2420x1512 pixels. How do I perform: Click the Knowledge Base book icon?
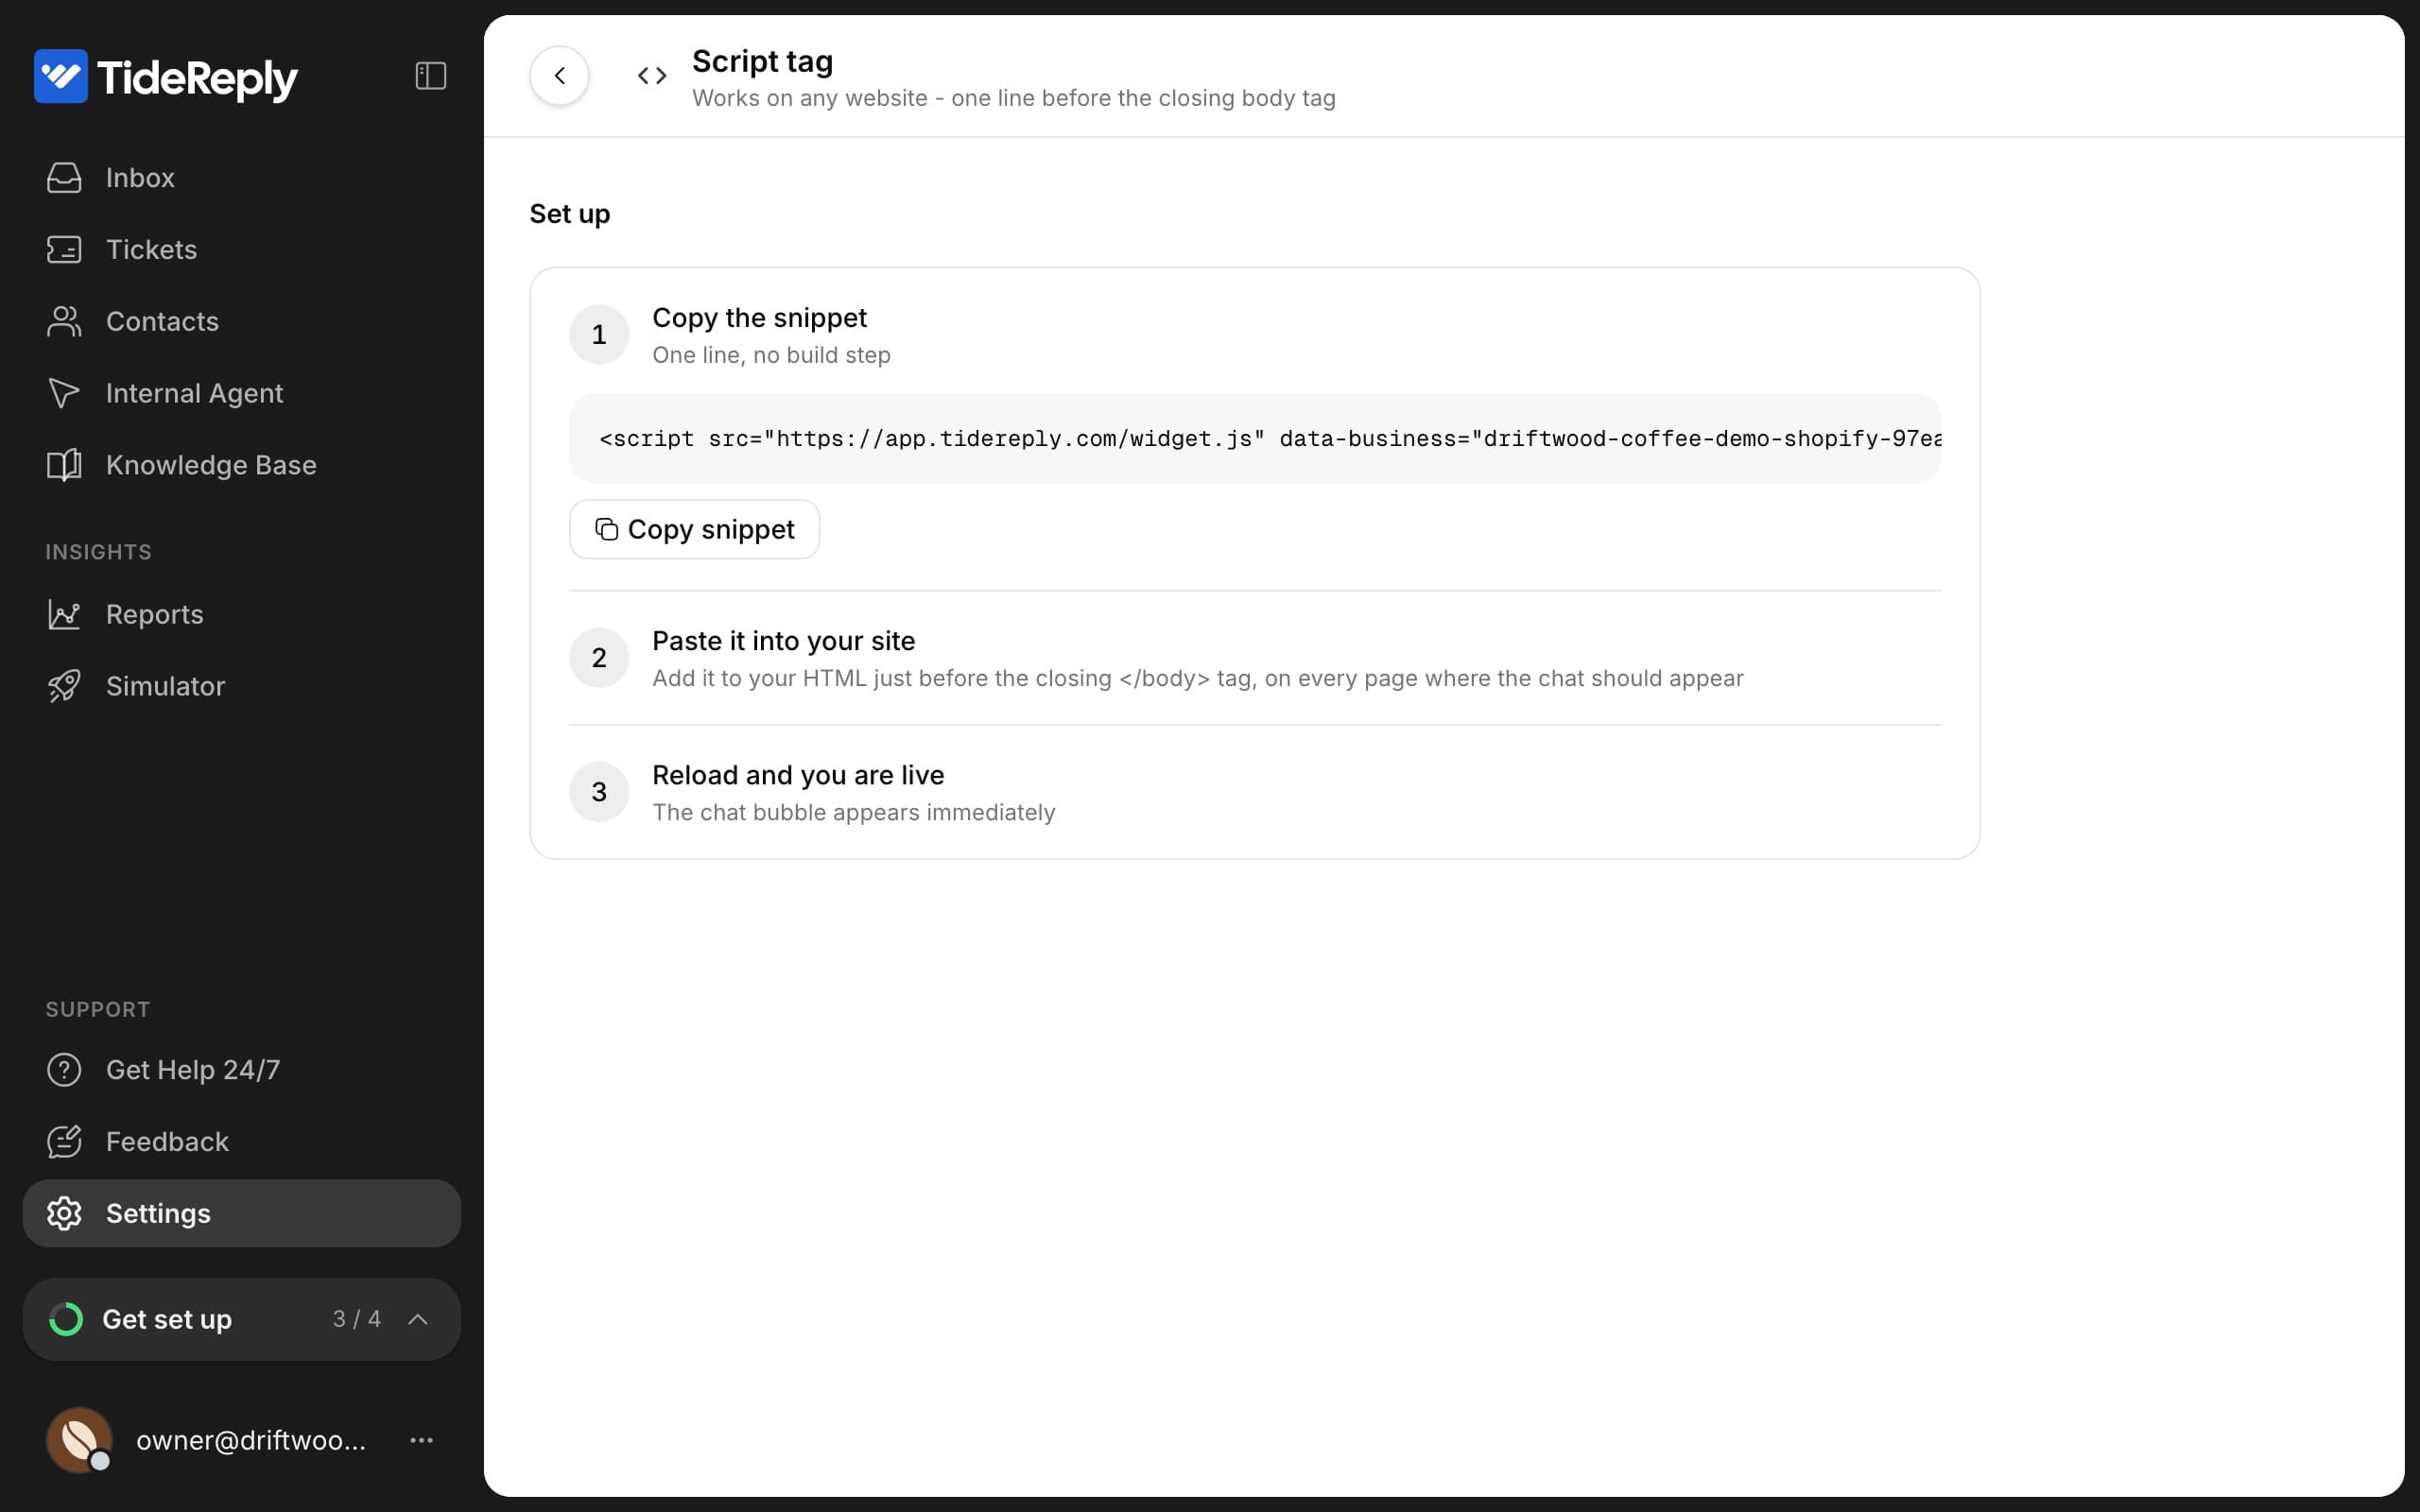point(64,465)
